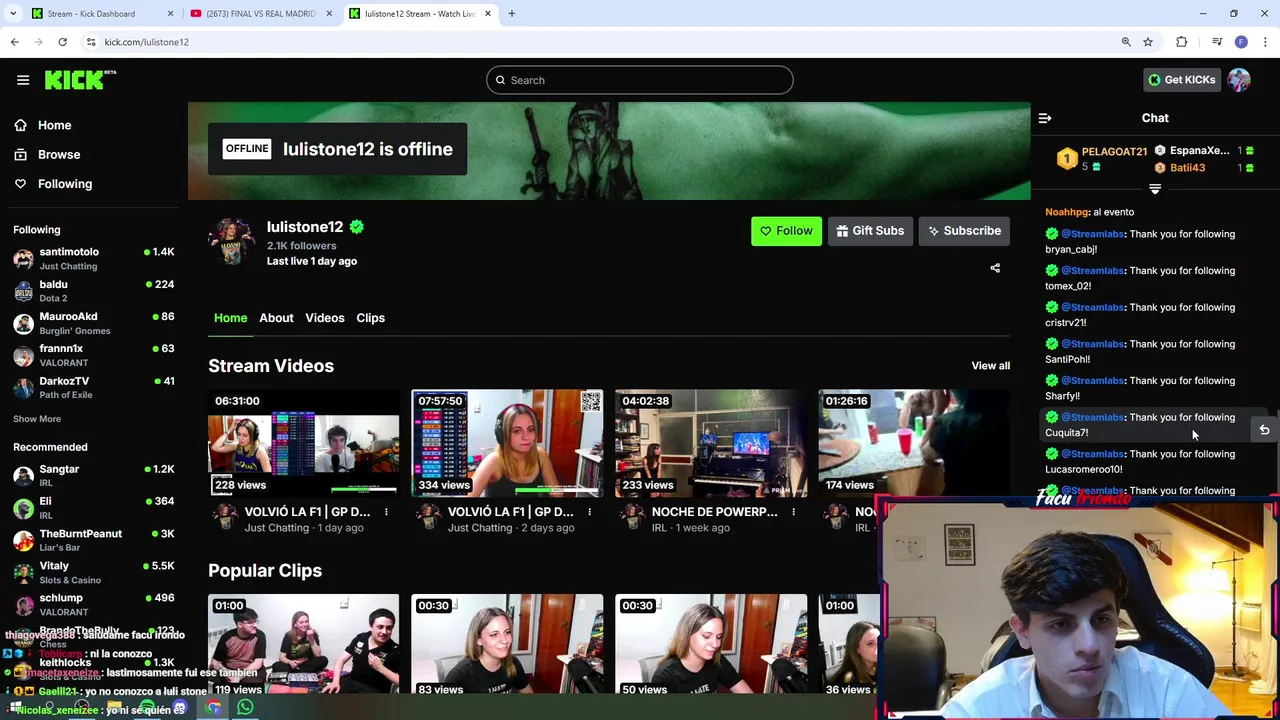
Task: Click PELAGOAT21 in chat leaderboard
Action: pyautogui.click(x=1114, y=152)
